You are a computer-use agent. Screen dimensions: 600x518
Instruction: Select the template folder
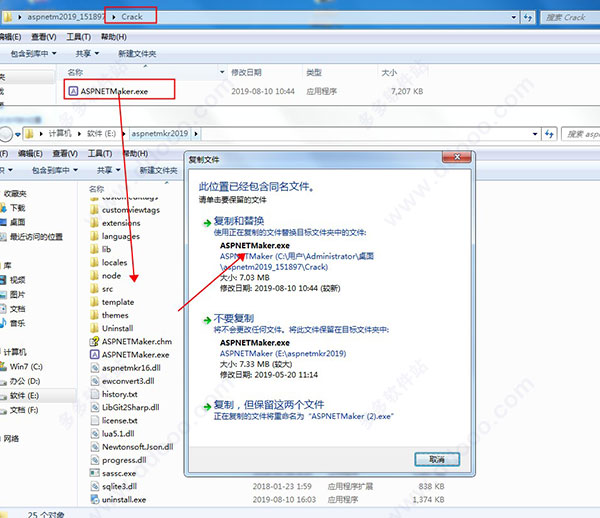(x=112, y=302)
